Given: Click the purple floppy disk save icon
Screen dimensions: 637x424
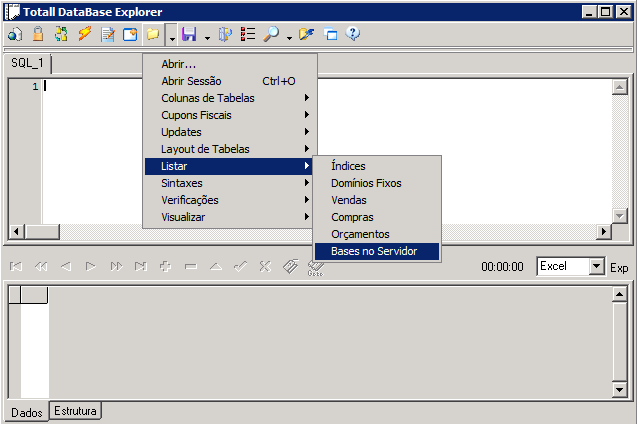Looking at the screenshot, I should coord(189,34).
